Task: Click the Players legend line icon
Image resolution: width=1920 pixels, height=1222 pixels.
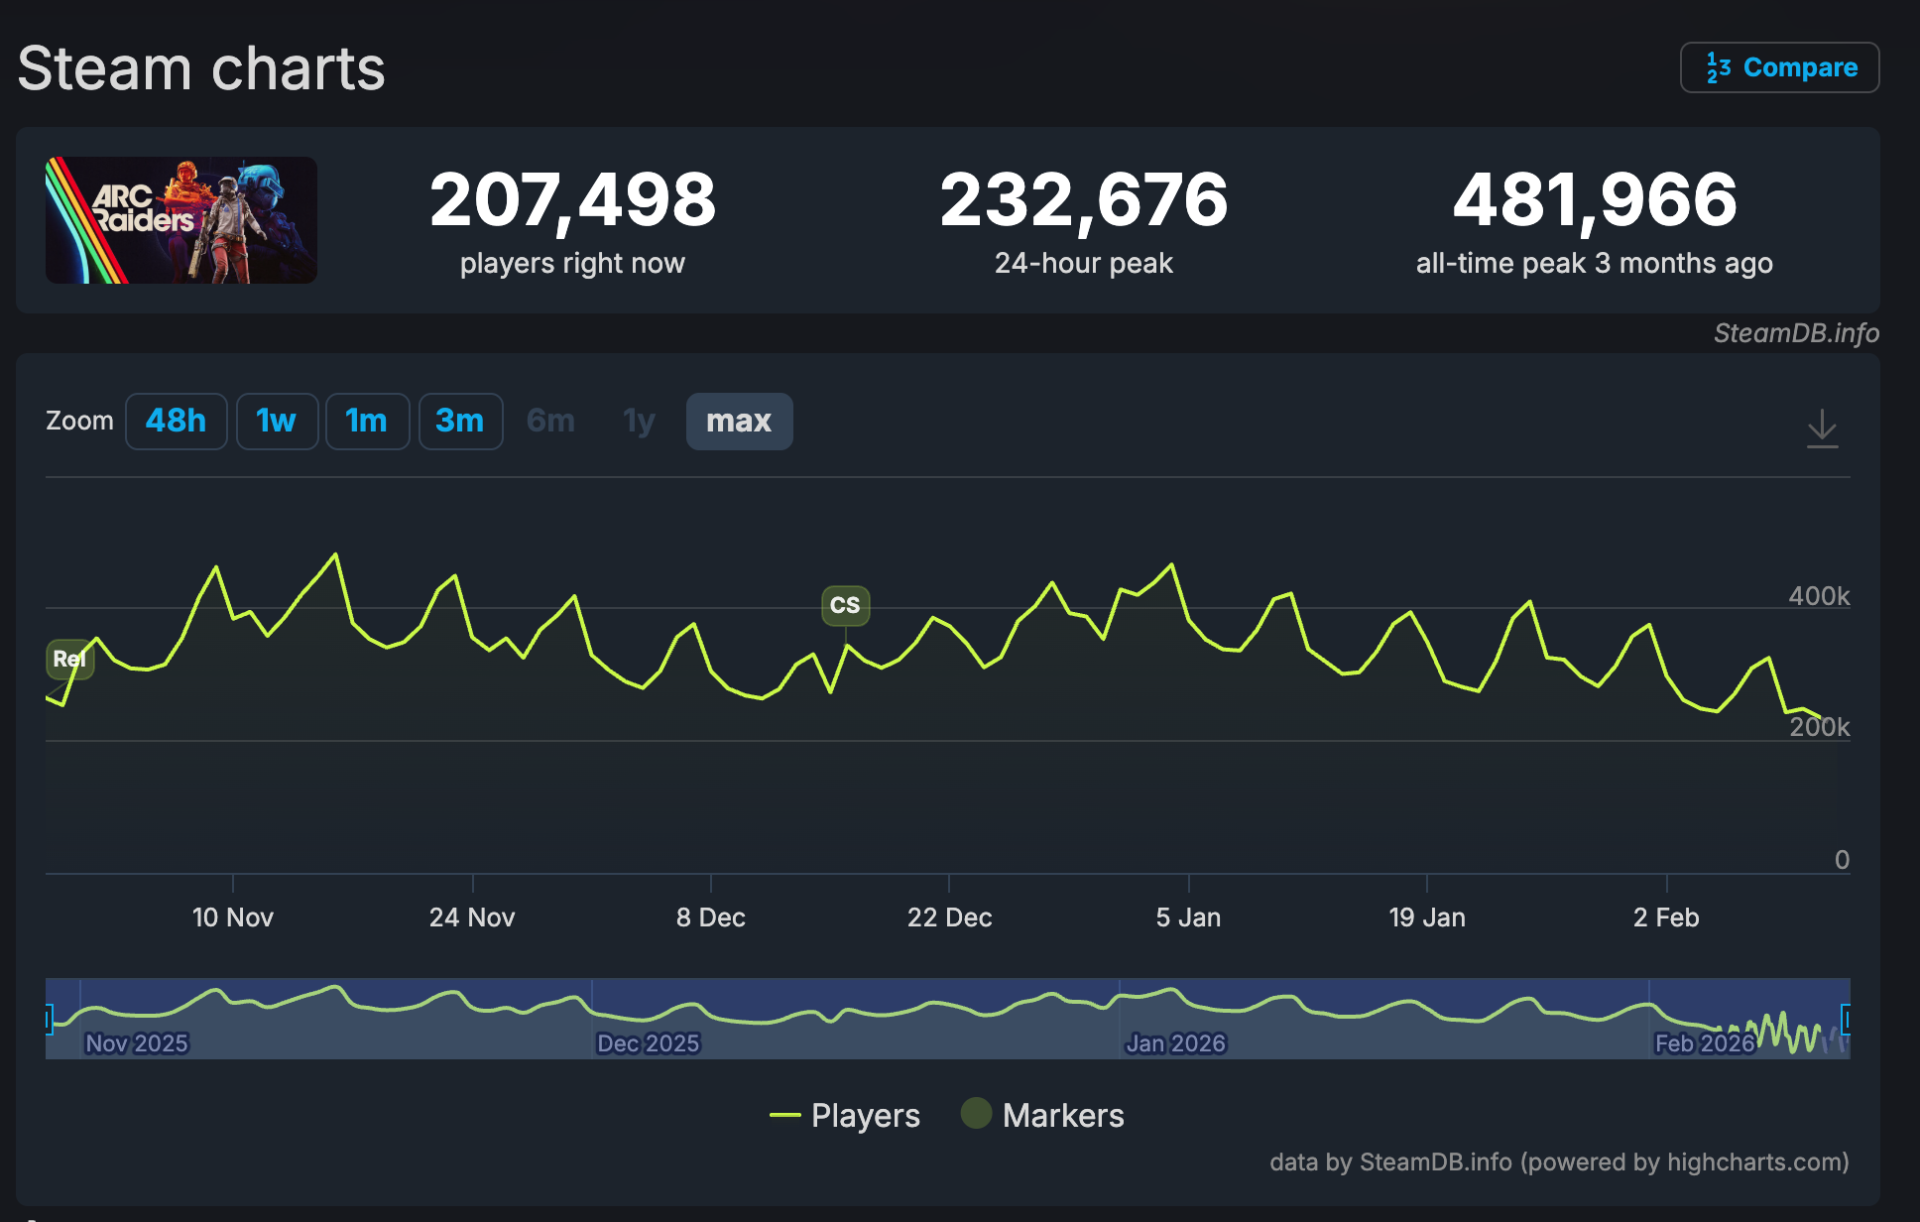Action: 786,1115
